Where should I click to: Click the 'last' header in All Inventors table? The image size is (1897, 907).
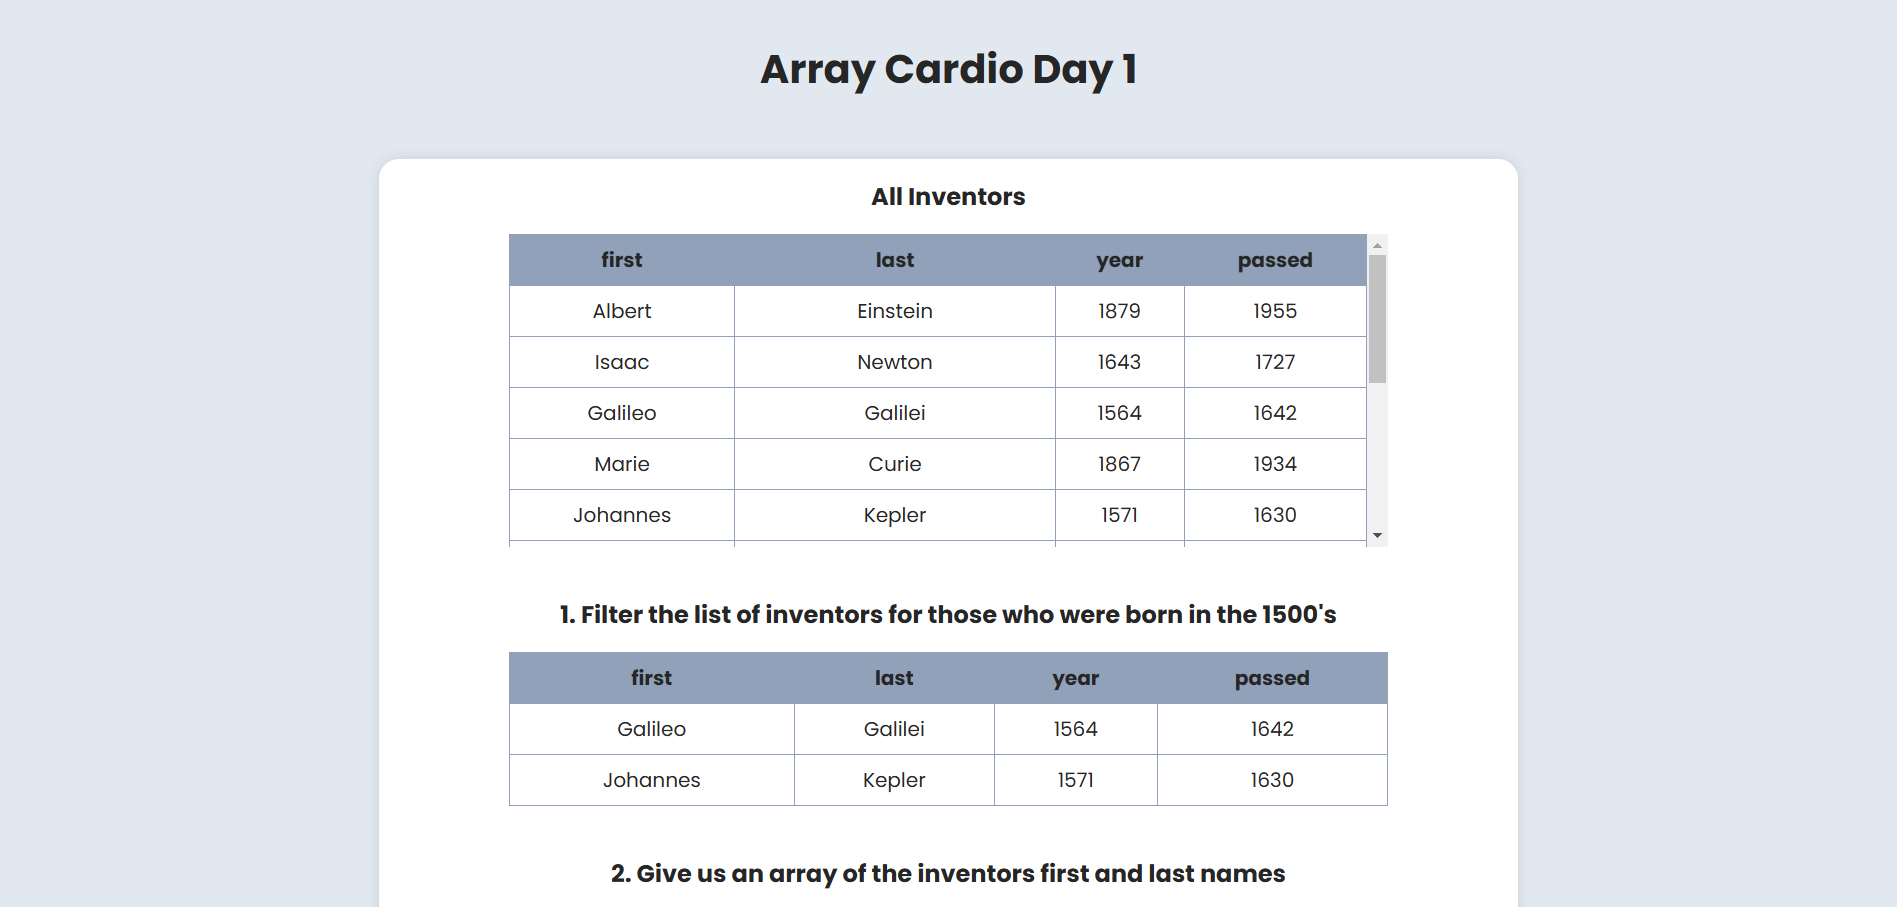[x=895, y=260]
